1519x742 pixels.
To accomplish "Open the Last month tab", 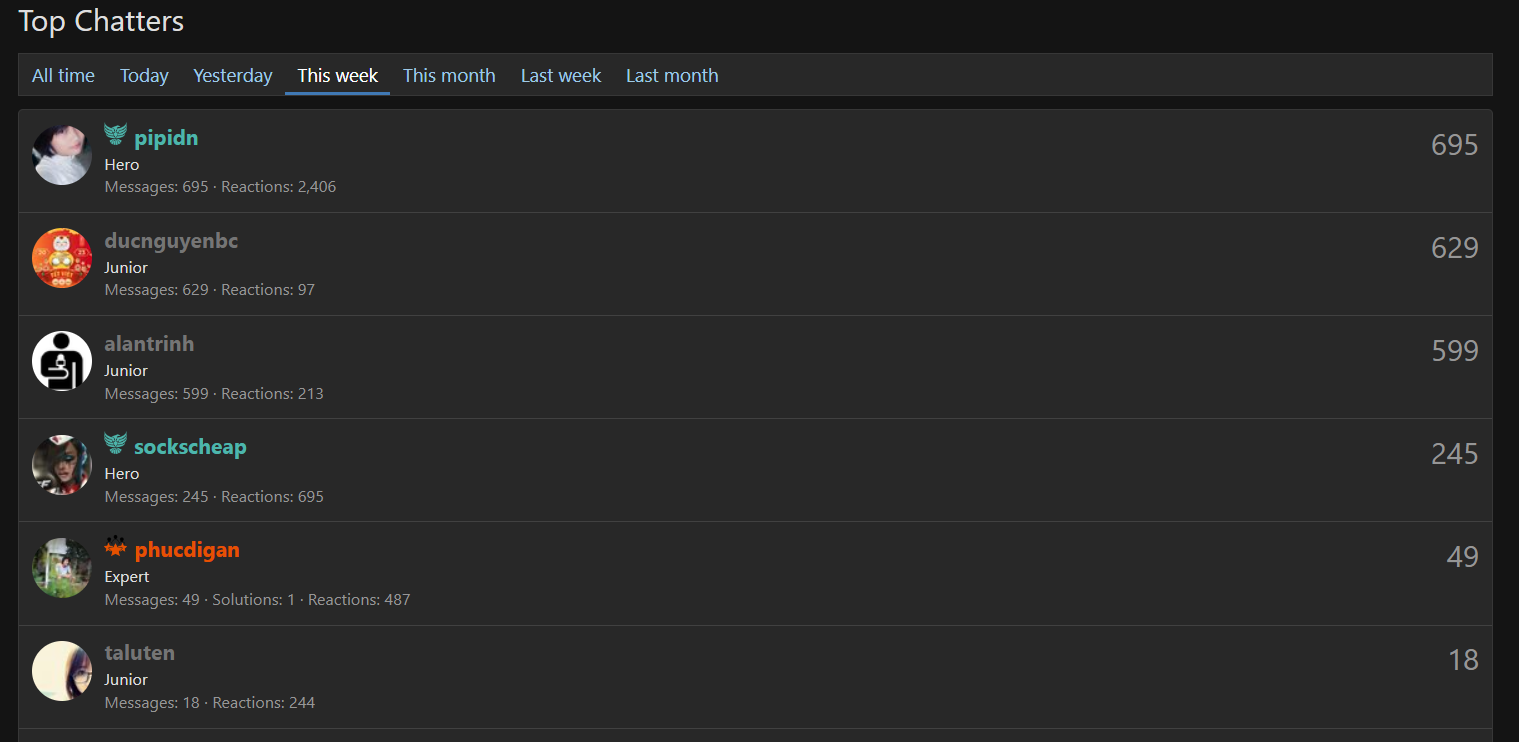I will coord(672,76).
